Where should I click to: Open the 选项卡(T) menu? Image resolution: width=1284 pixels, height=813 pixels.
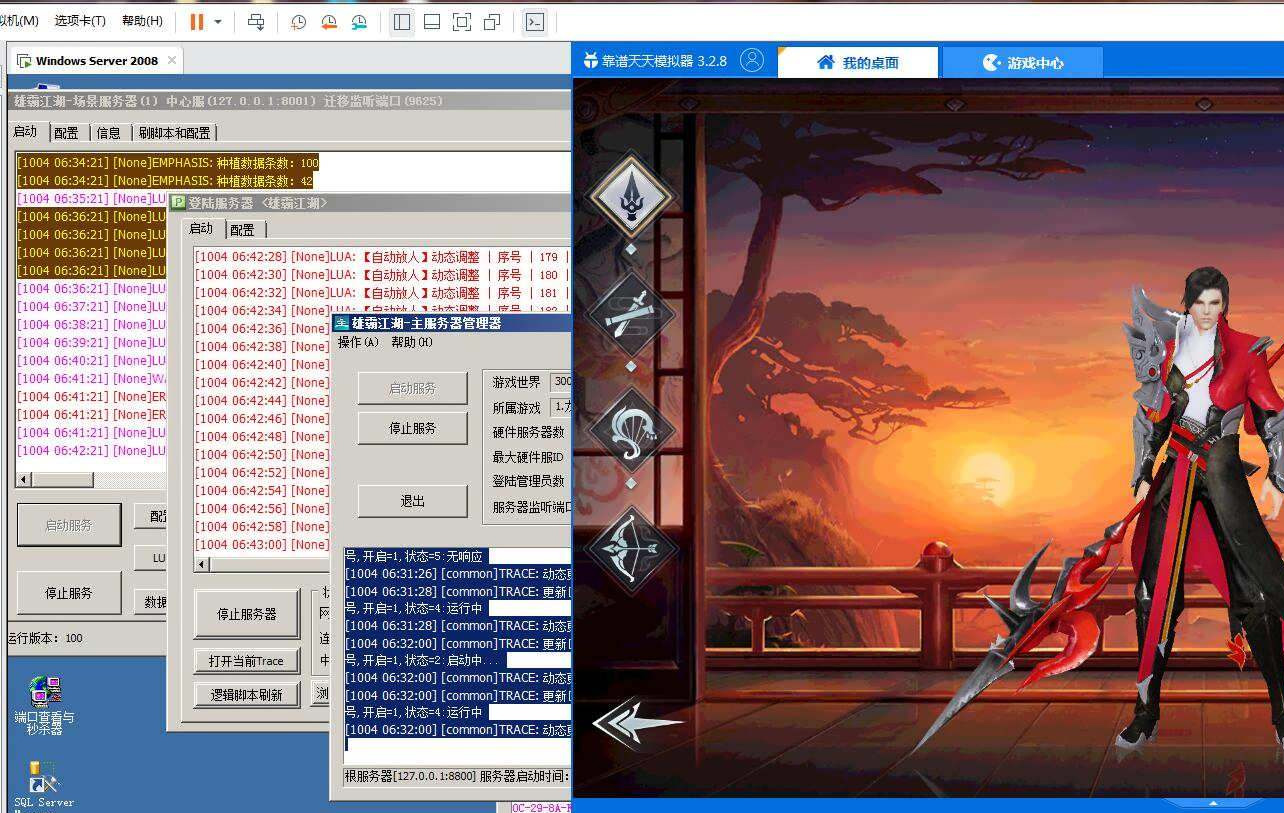[80, 21]
